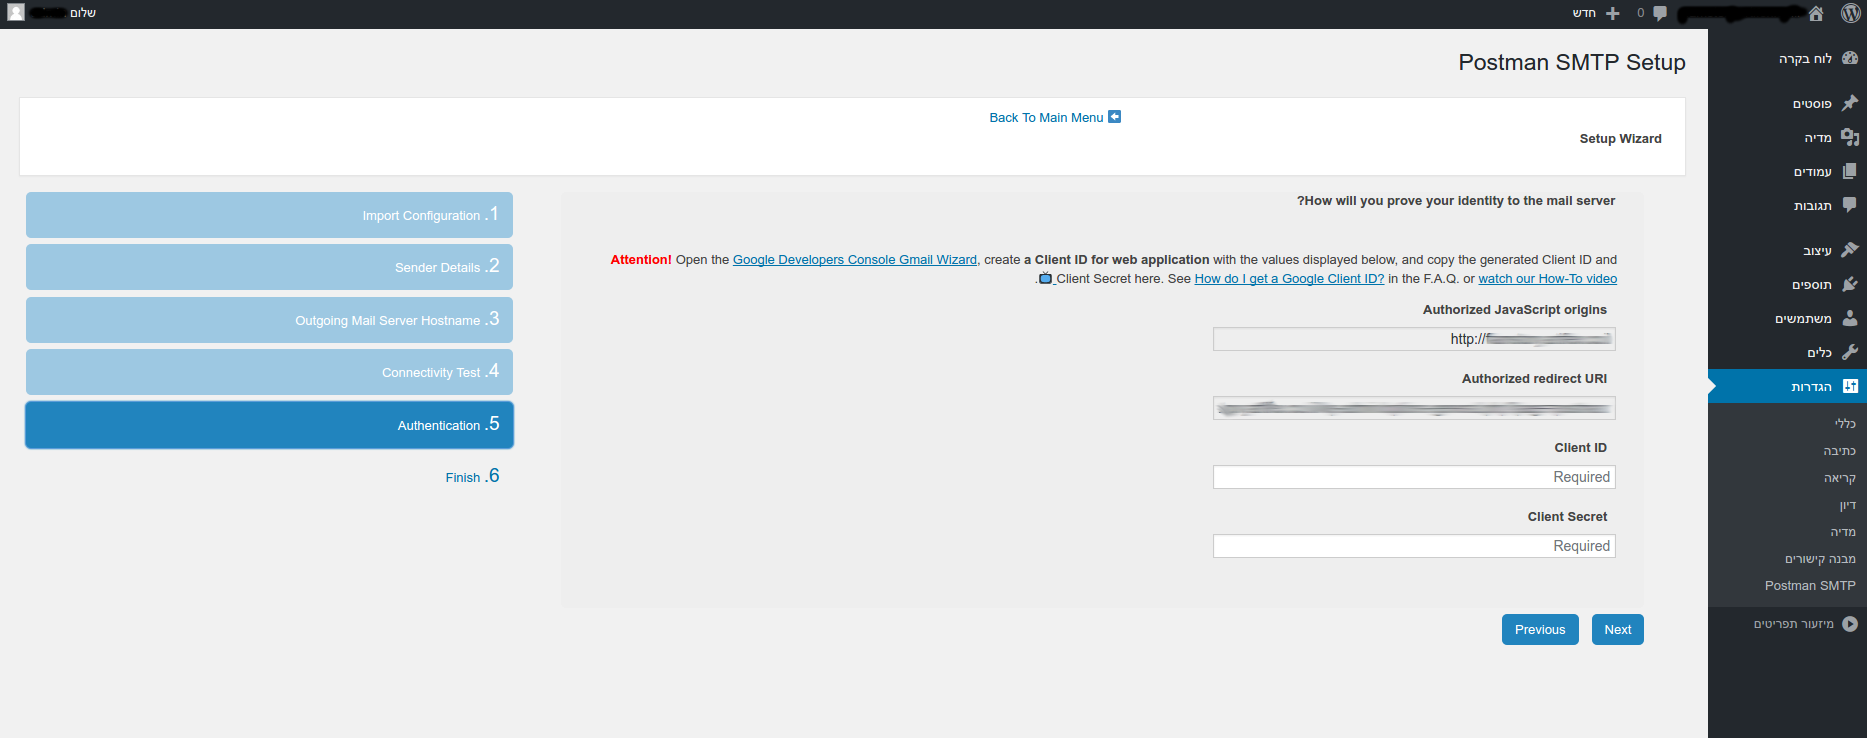Click the posts pushpin icon in sidebar

[x=1849, y=103]
